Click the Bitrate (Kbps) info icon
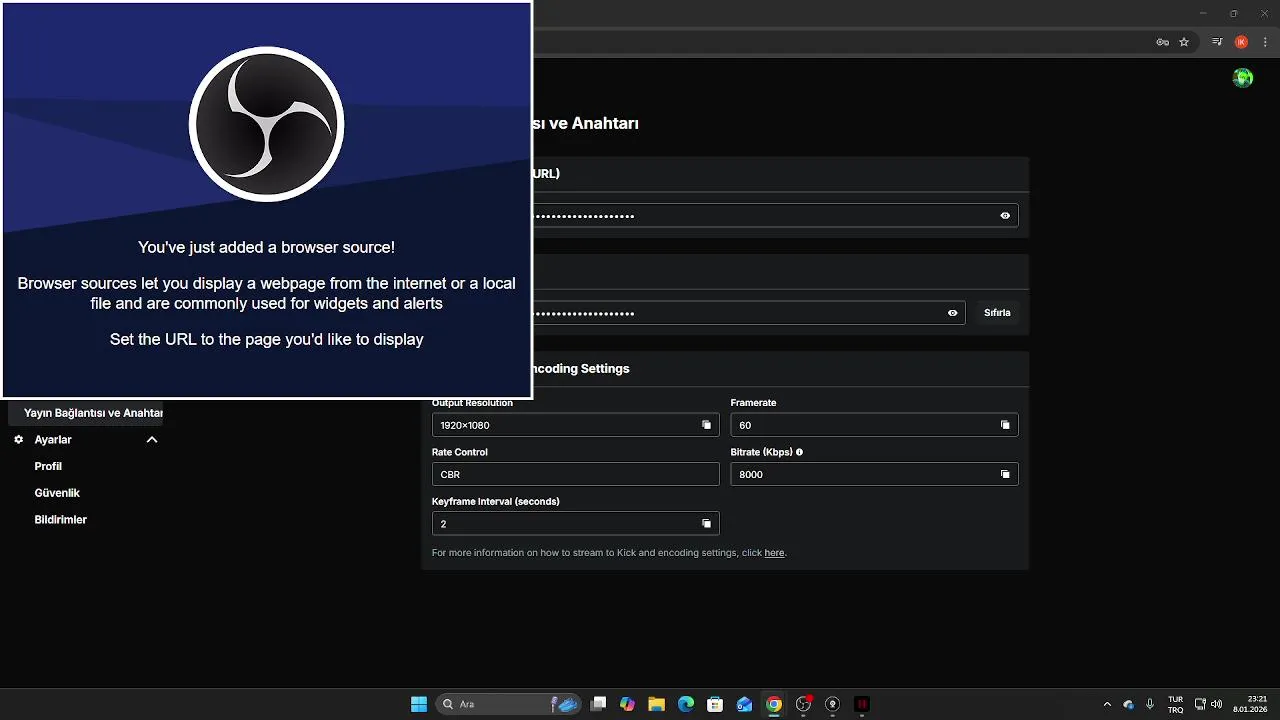1280x720 pixels. coord(799,452)
